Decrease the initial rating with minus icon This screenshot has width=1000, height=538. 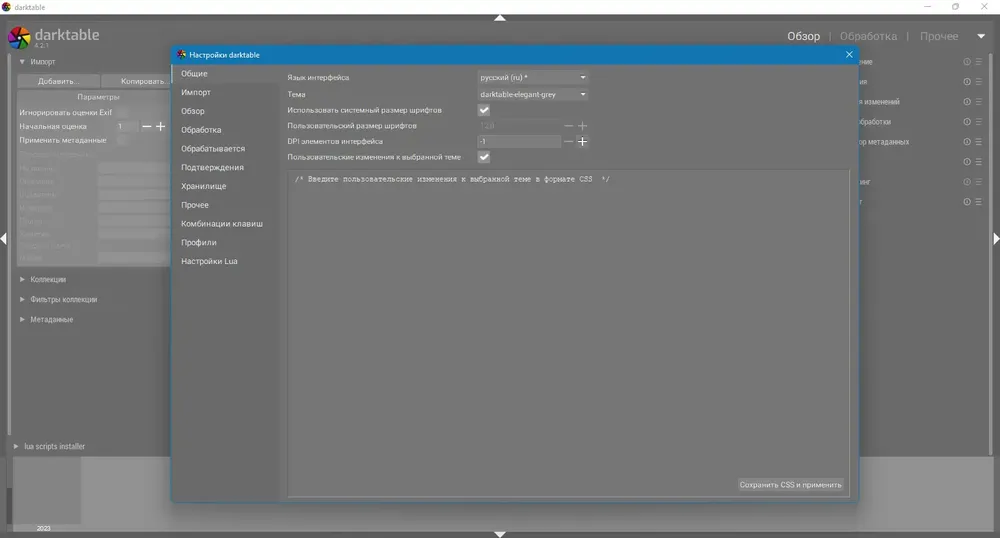click(147, 126)
